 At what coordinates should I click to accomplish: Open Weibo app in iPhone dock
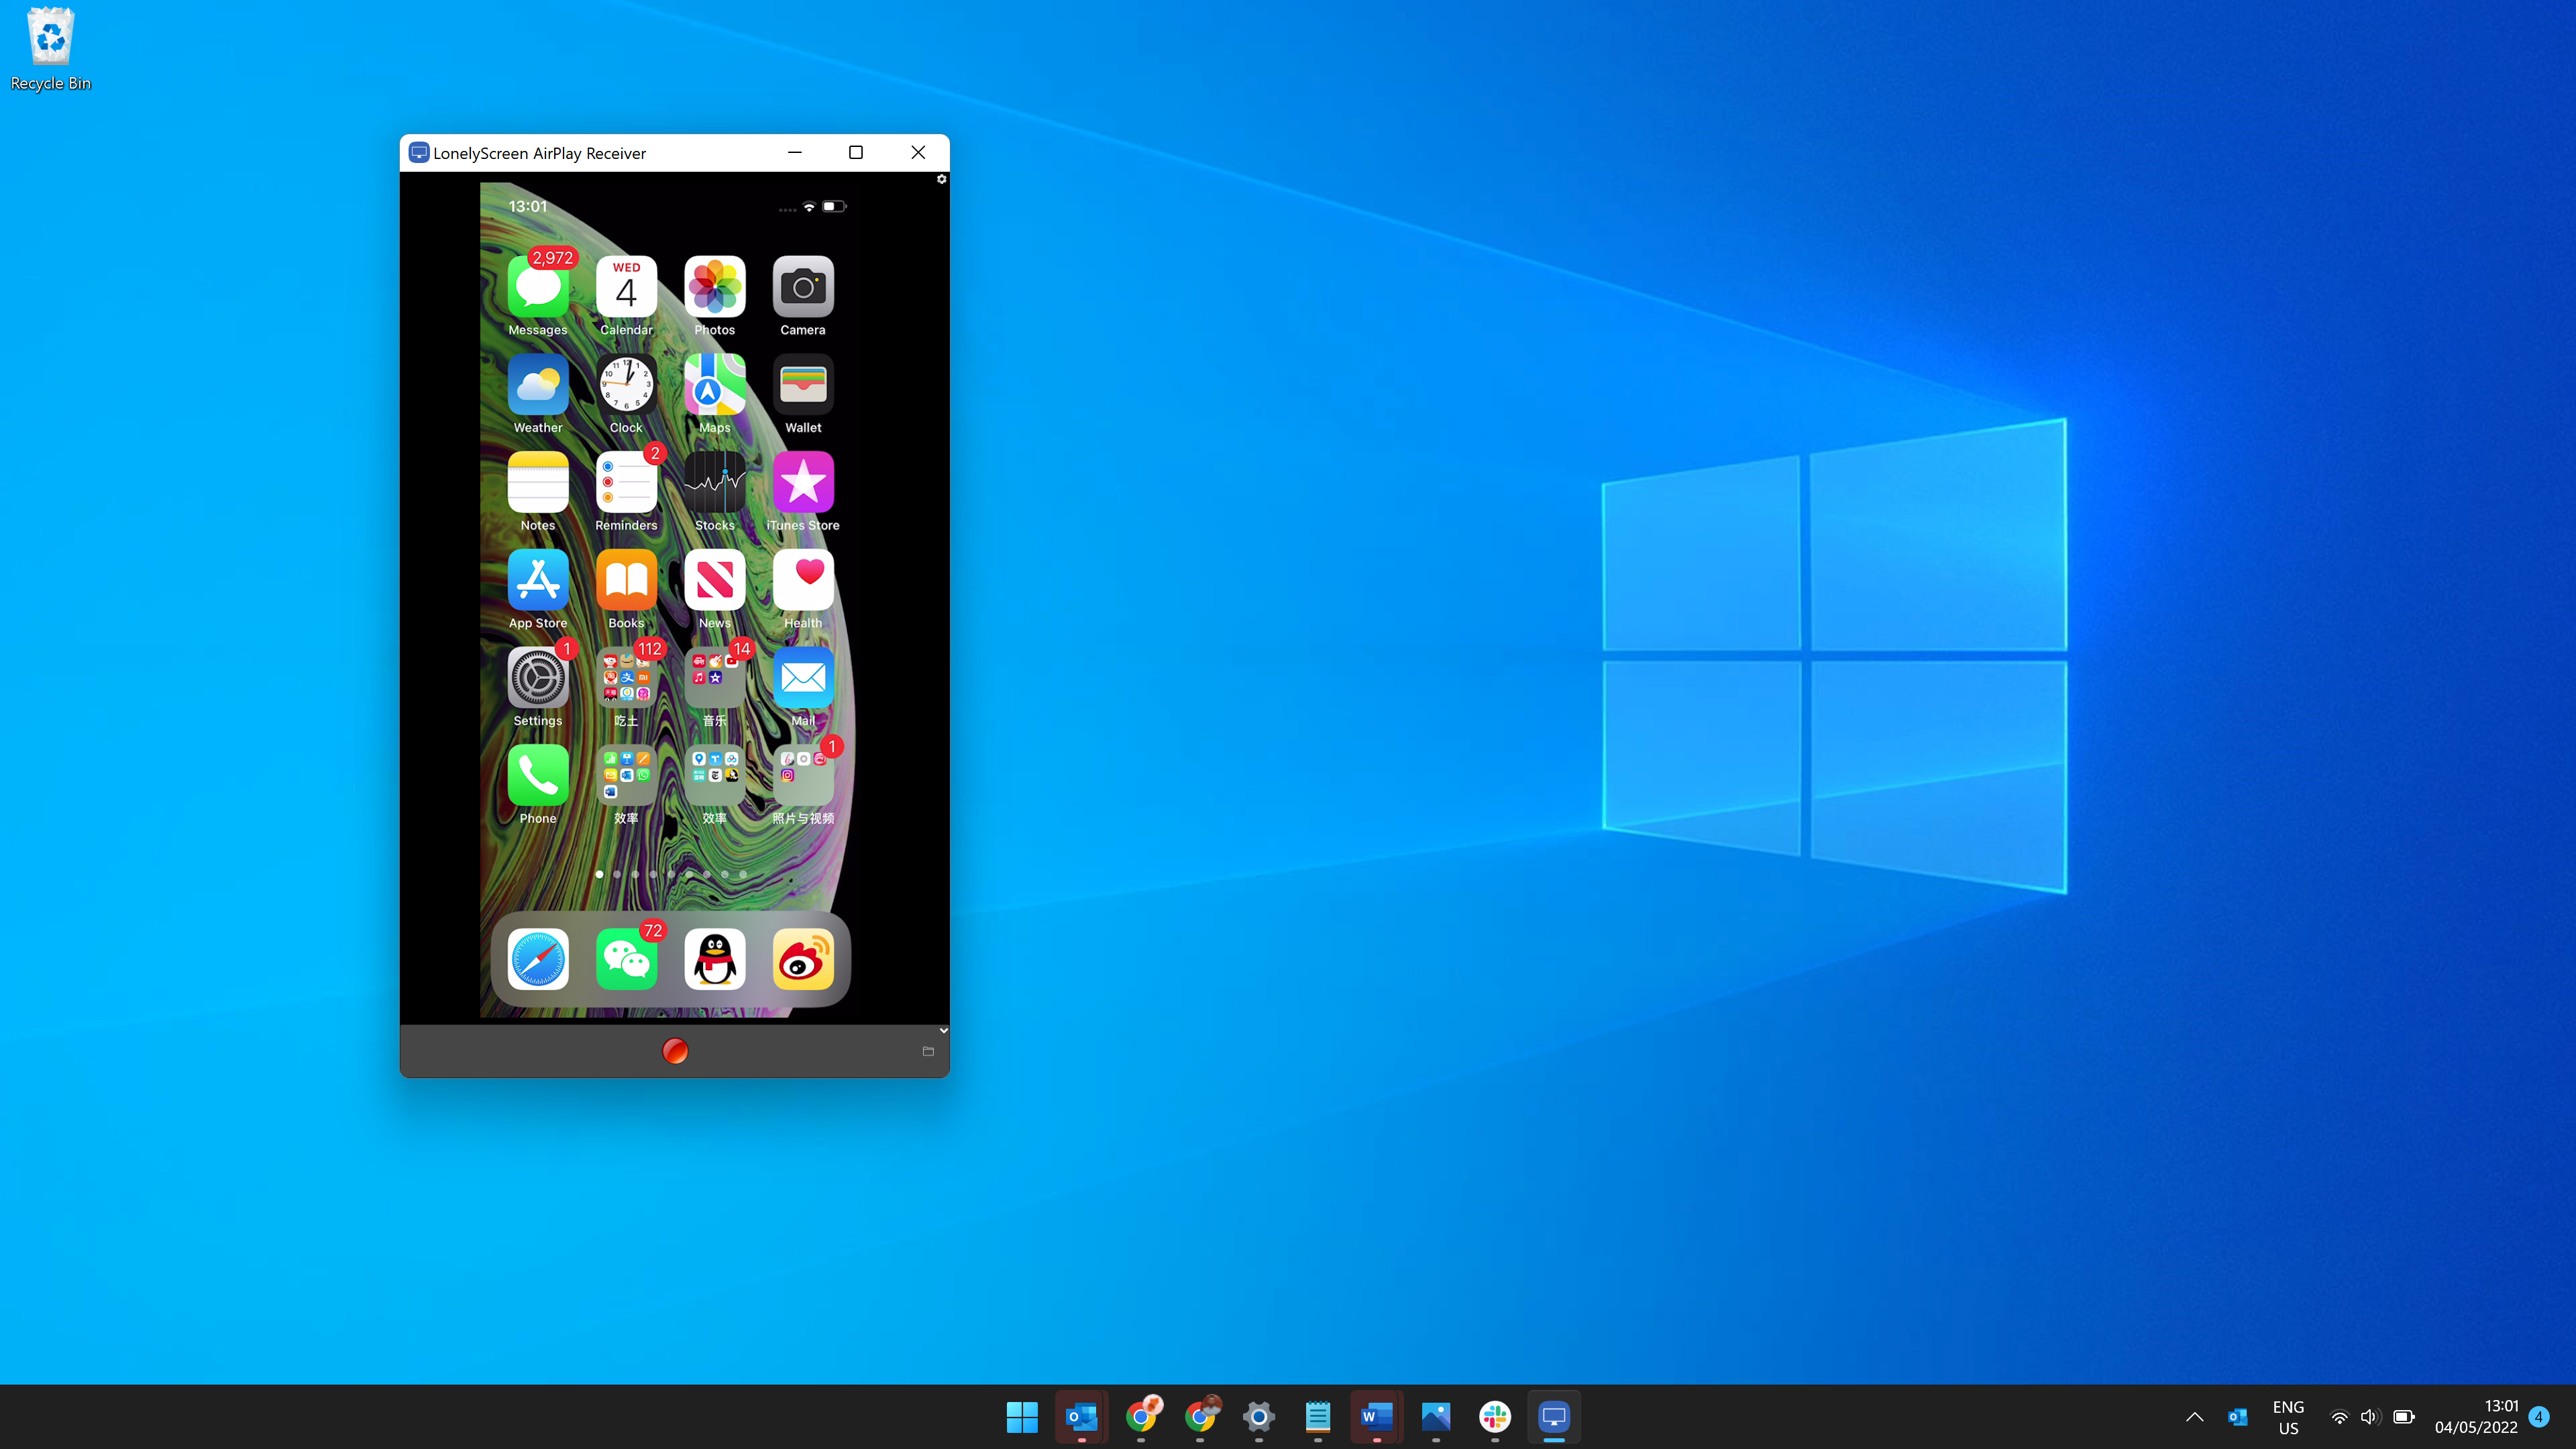pyautogui.click(x=803, y=959)
